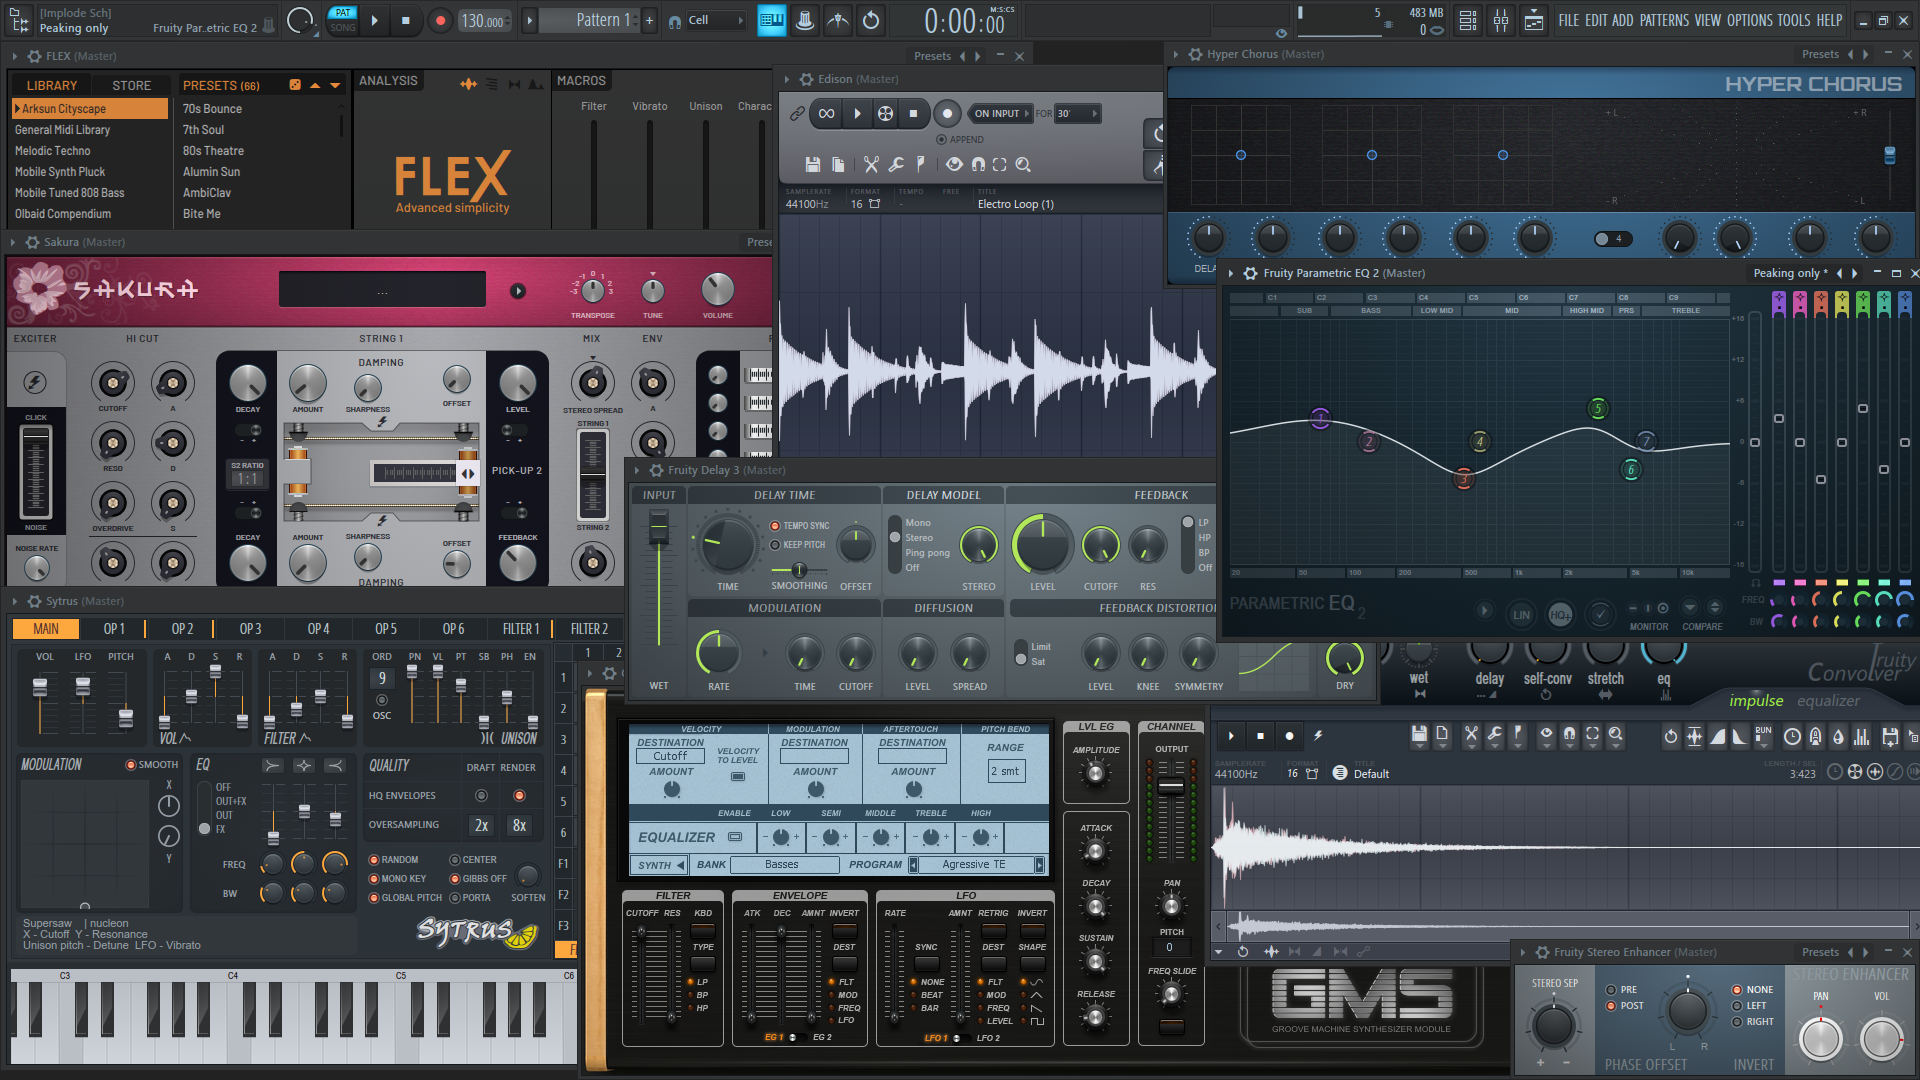Open GMS bank Basses selector

pos(783,865)
